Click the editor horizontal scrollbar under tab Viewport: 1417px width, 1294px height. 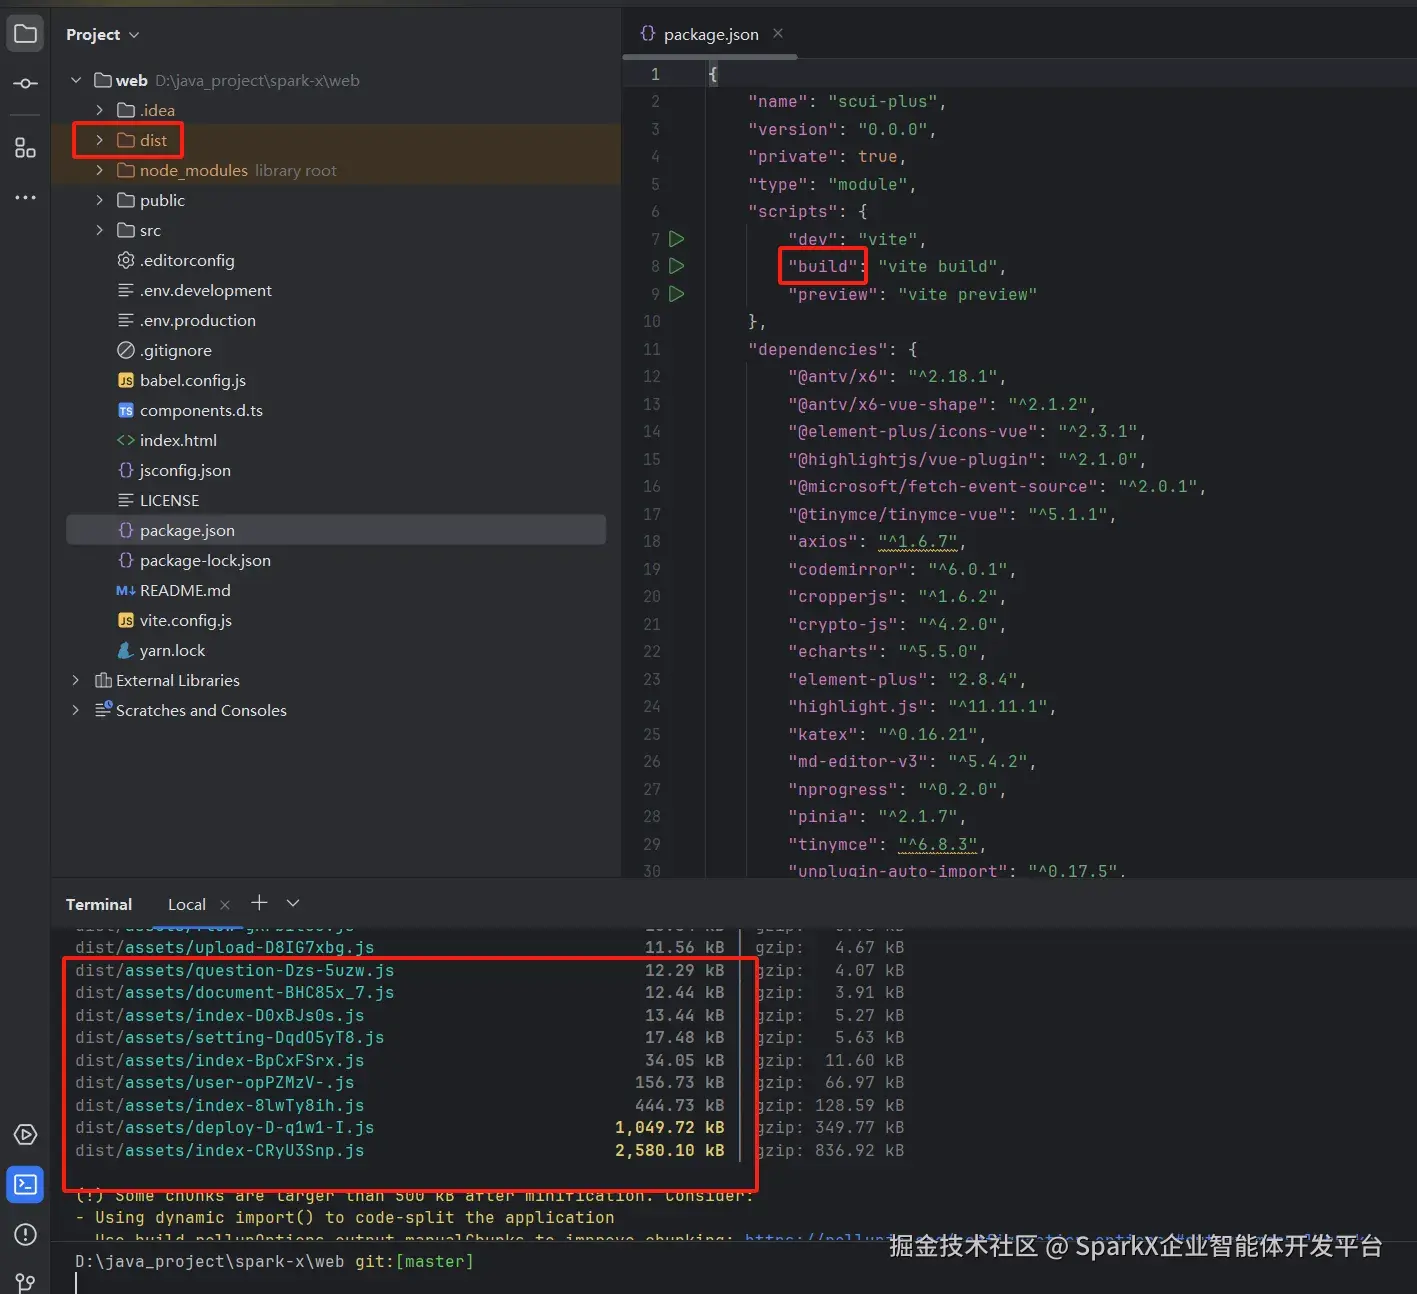click(712, 57)
